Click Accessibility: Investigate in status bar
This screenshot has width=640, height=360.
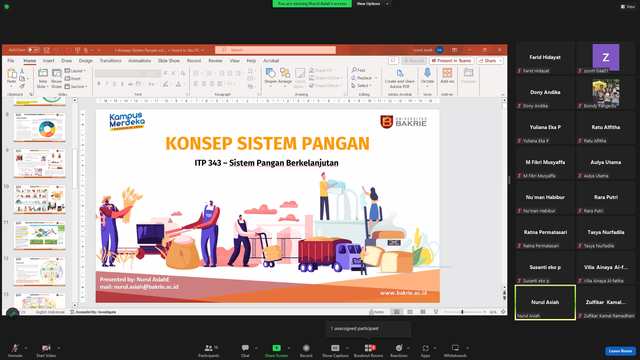pos(93,312)
